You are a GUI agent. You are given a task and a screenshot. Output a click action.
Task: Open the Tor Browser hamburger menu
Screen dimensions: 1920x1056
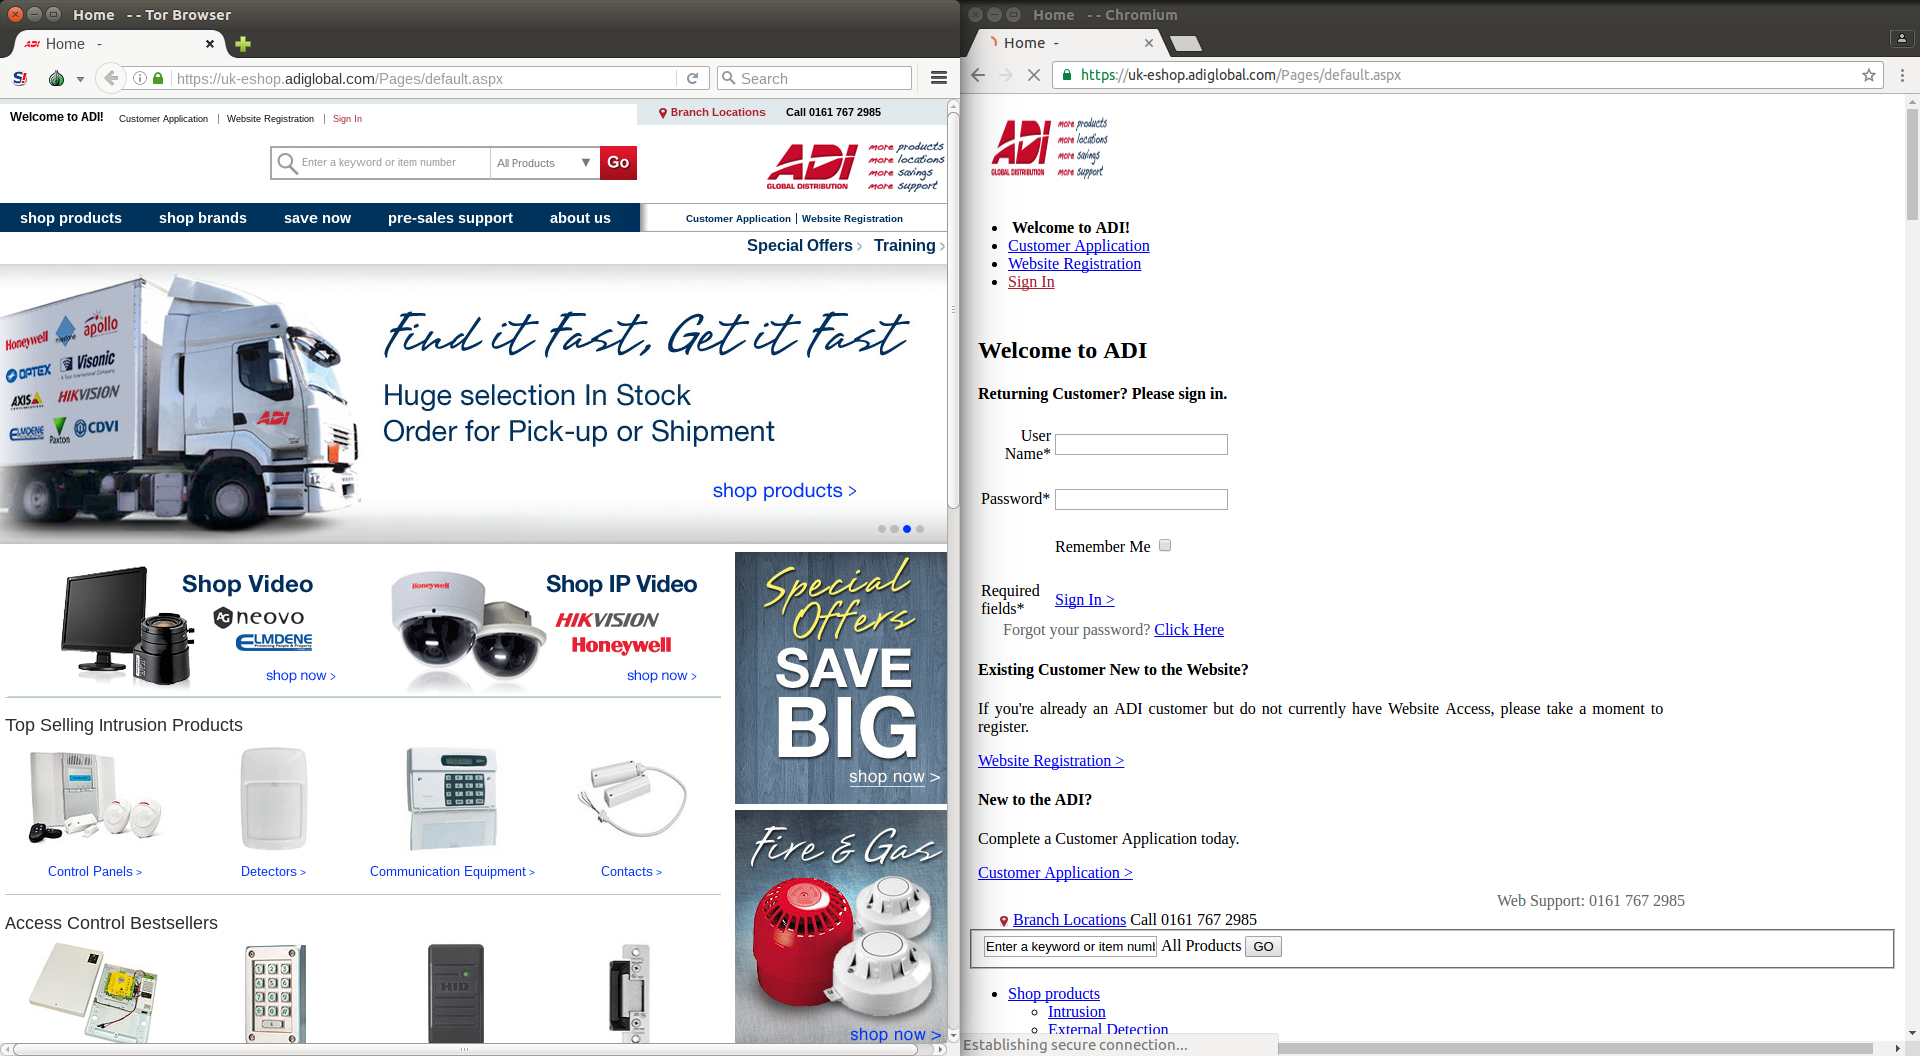tap(938, 78)
